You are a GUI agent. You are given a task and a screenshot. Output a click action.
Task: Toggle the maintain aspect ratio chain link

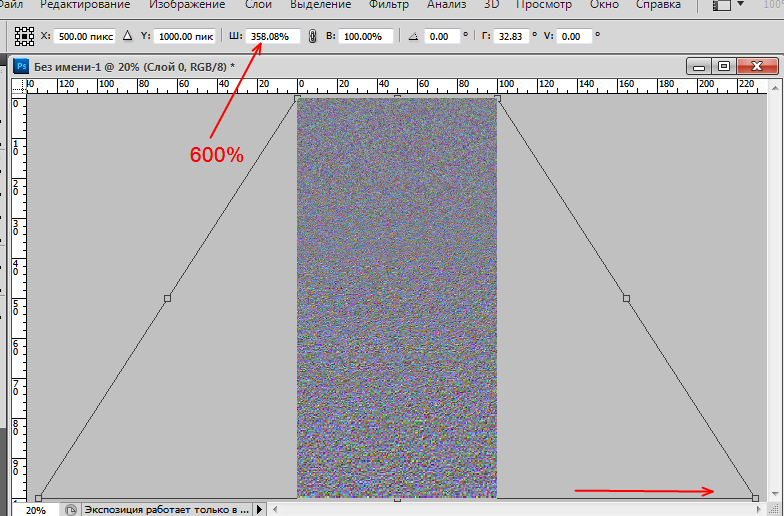pyautogui.click(x=312, y=36)
